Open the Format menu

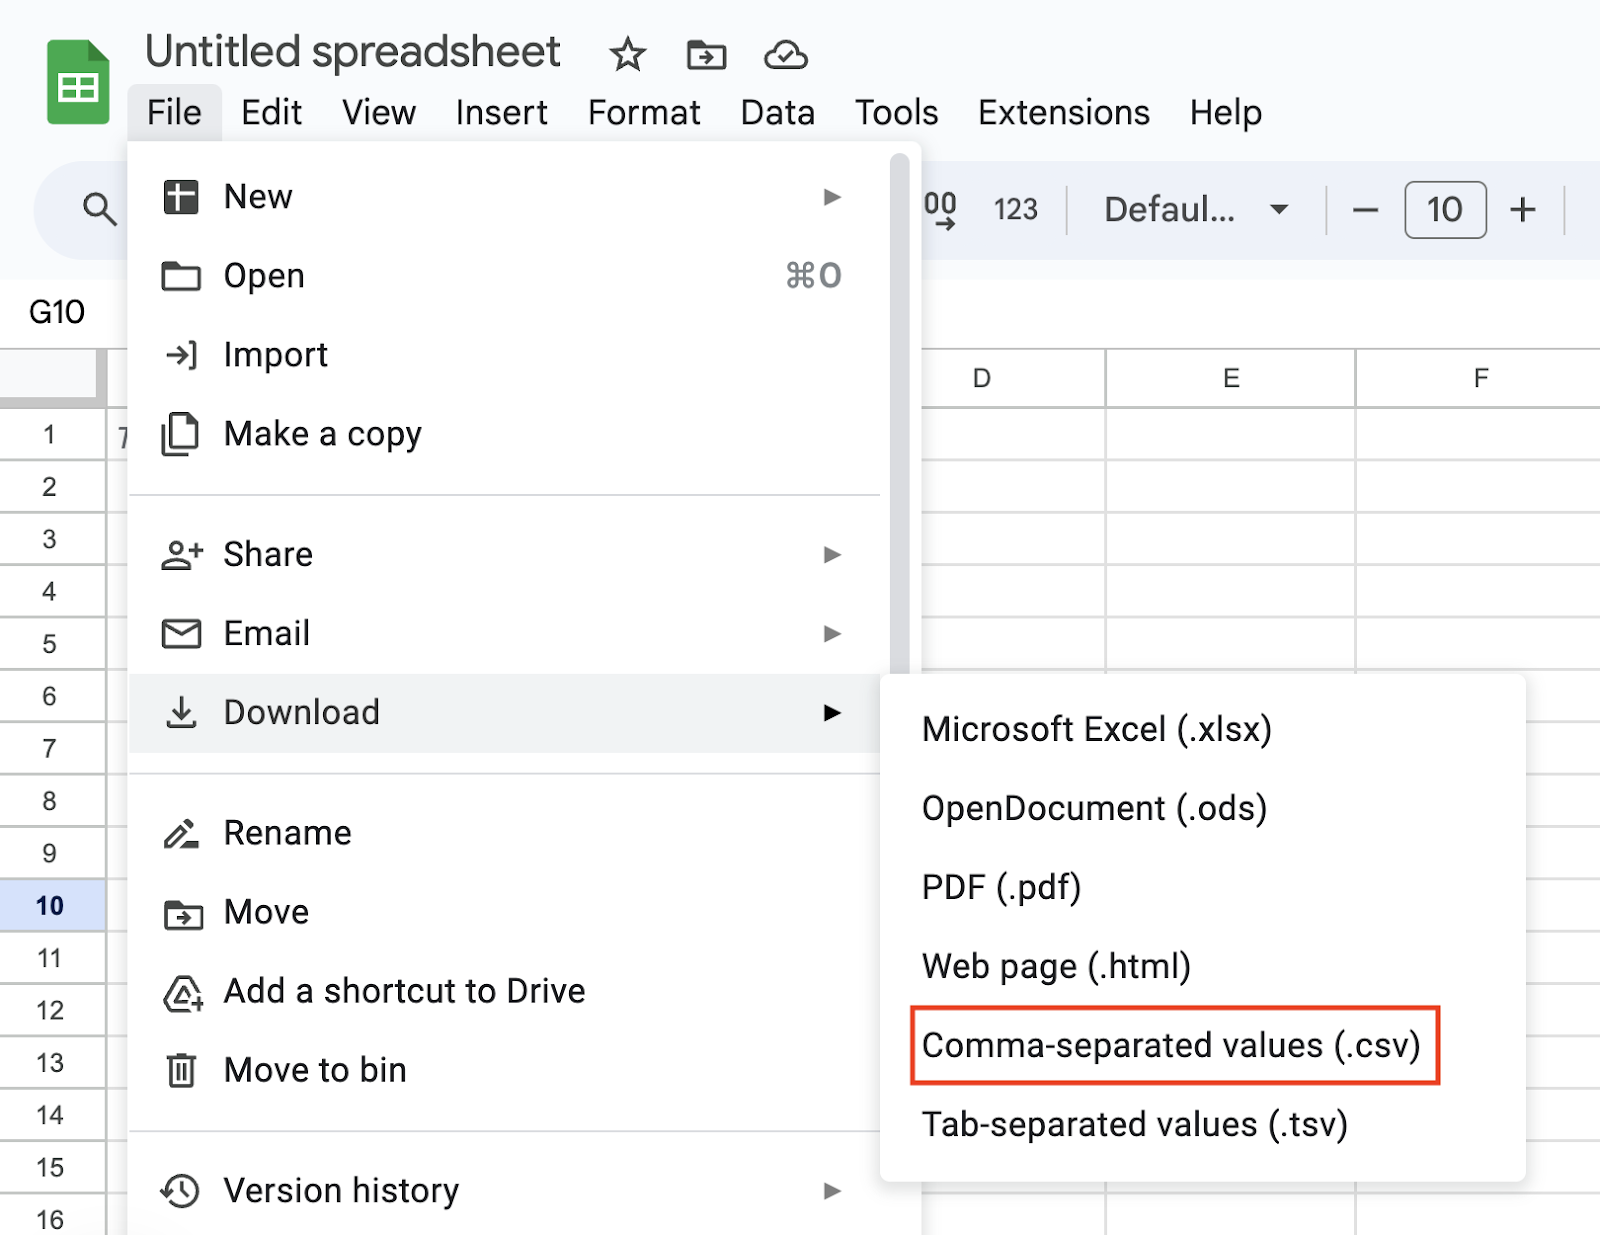tap(644, 112)
